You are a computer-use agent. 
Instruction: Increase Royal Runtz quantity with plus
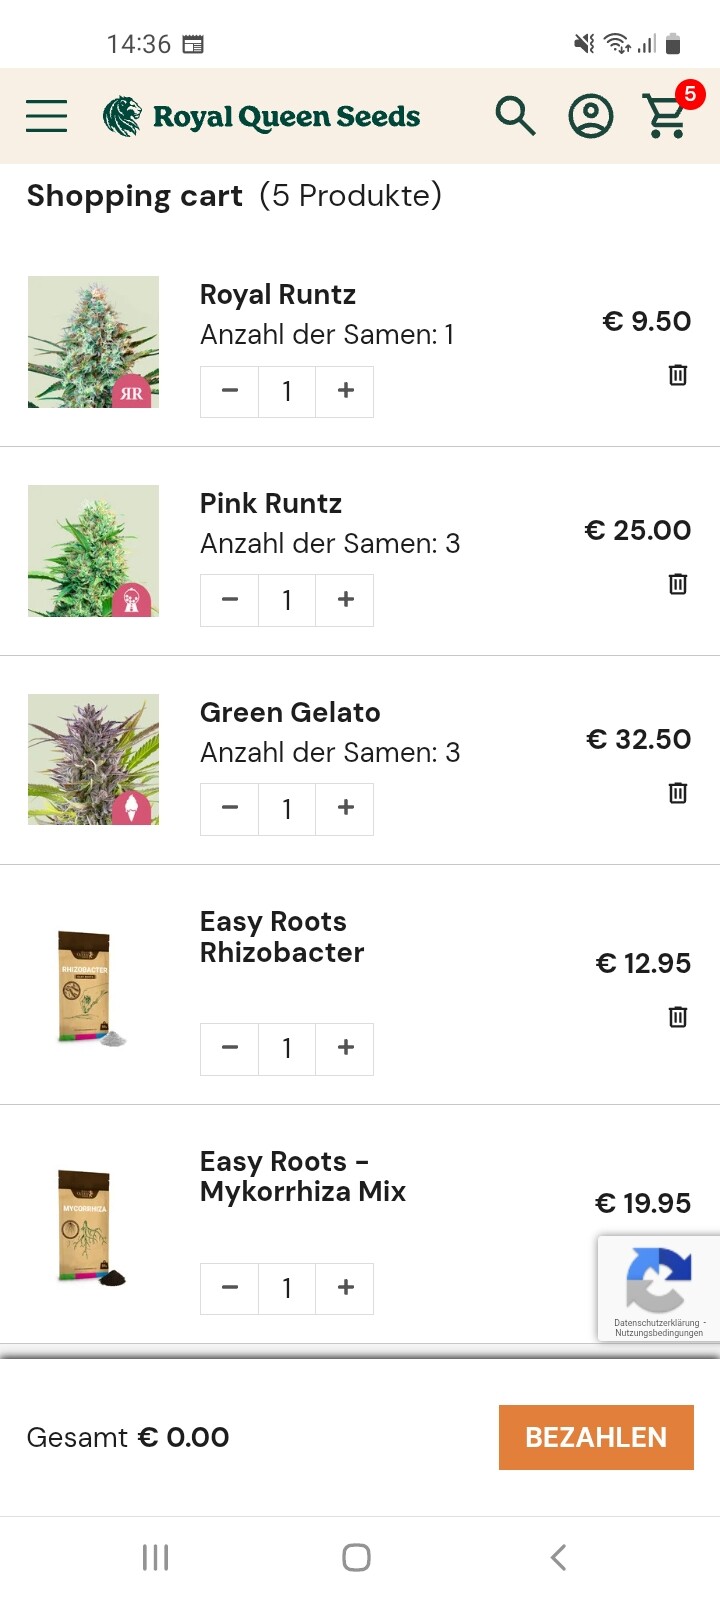point(345,391)
